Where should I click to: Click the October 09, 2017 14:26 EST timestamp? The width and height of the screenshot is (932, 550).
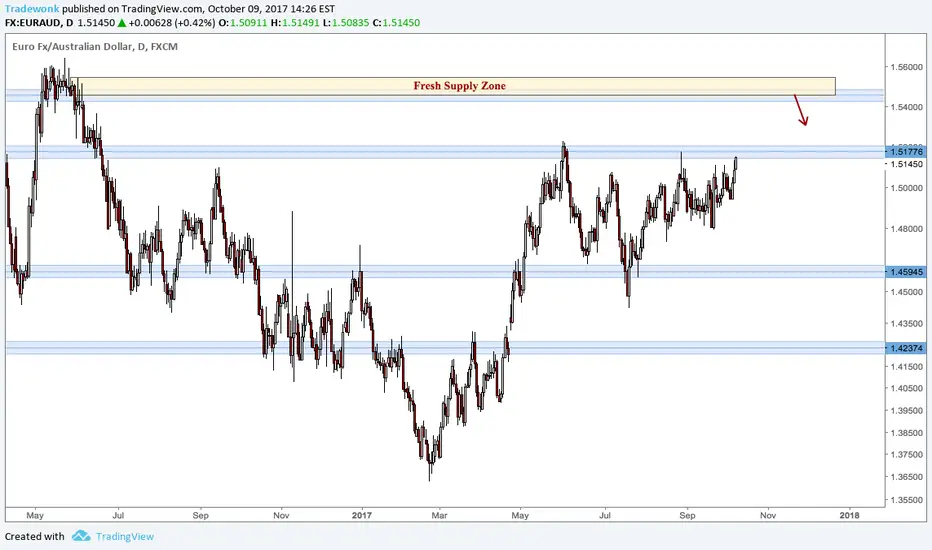click(271, 9)
